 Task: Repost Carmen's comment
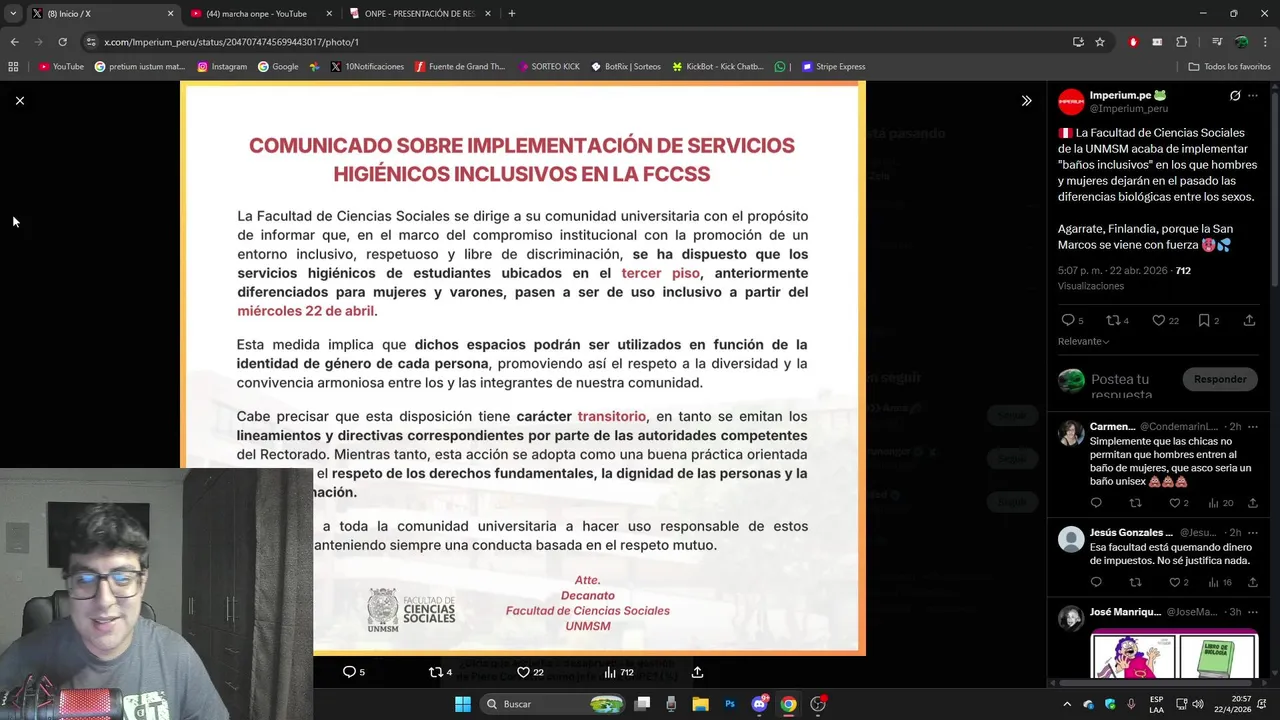(1135, 503)
